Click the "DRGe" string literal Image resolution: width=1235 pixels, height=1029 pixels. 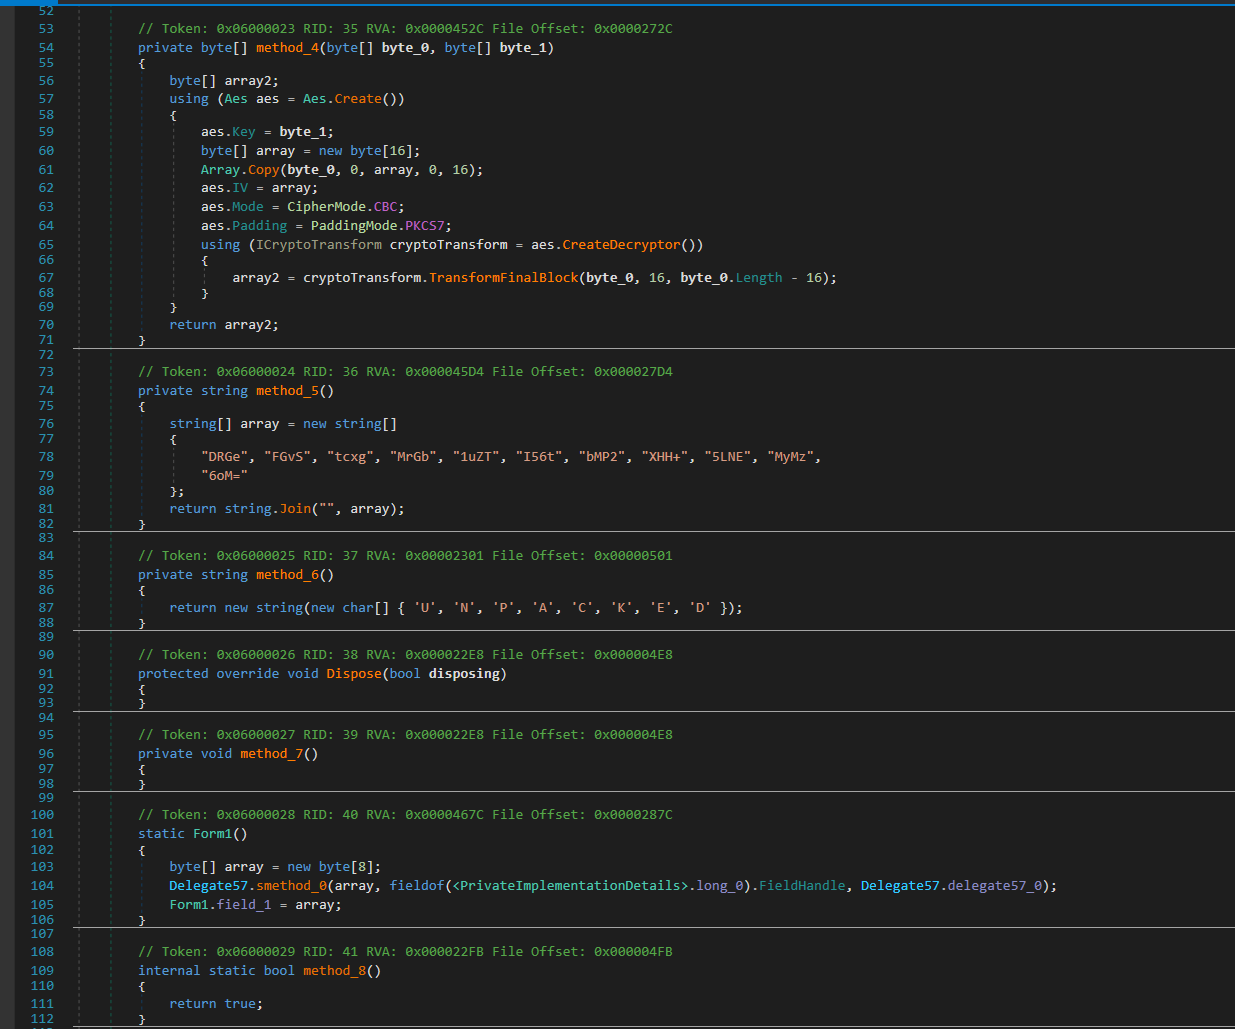(x=224, y=457)
